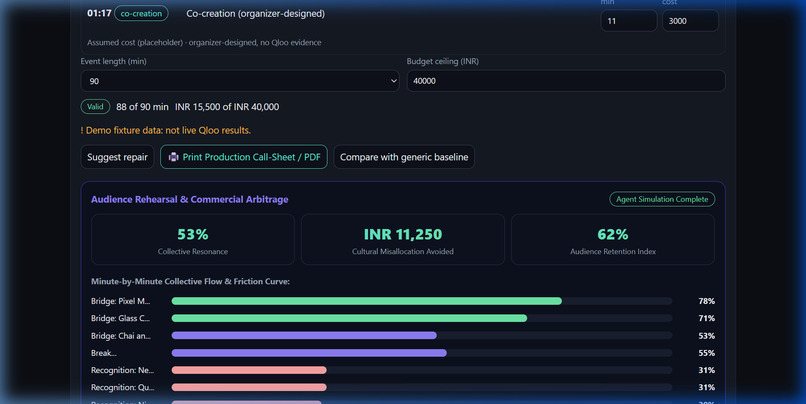Click the Bridge: Pixel M... progress bar

pyautogui.click(x=422, y=301)
